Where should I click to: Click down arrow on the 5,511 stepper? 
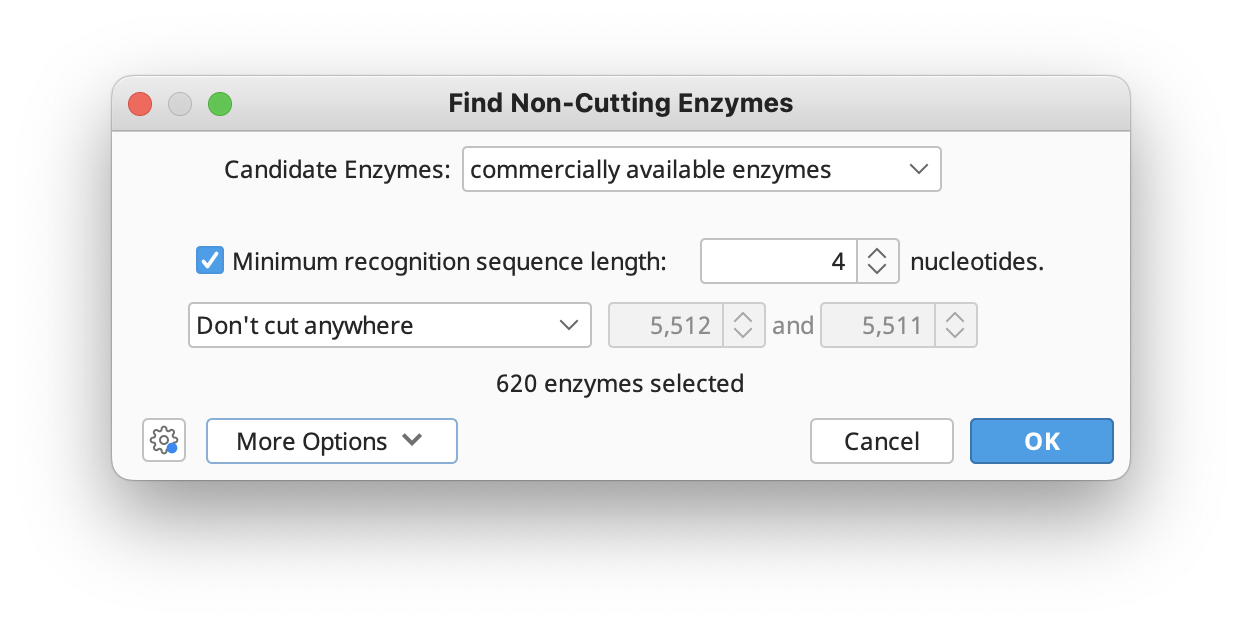[x=955, y=335]
